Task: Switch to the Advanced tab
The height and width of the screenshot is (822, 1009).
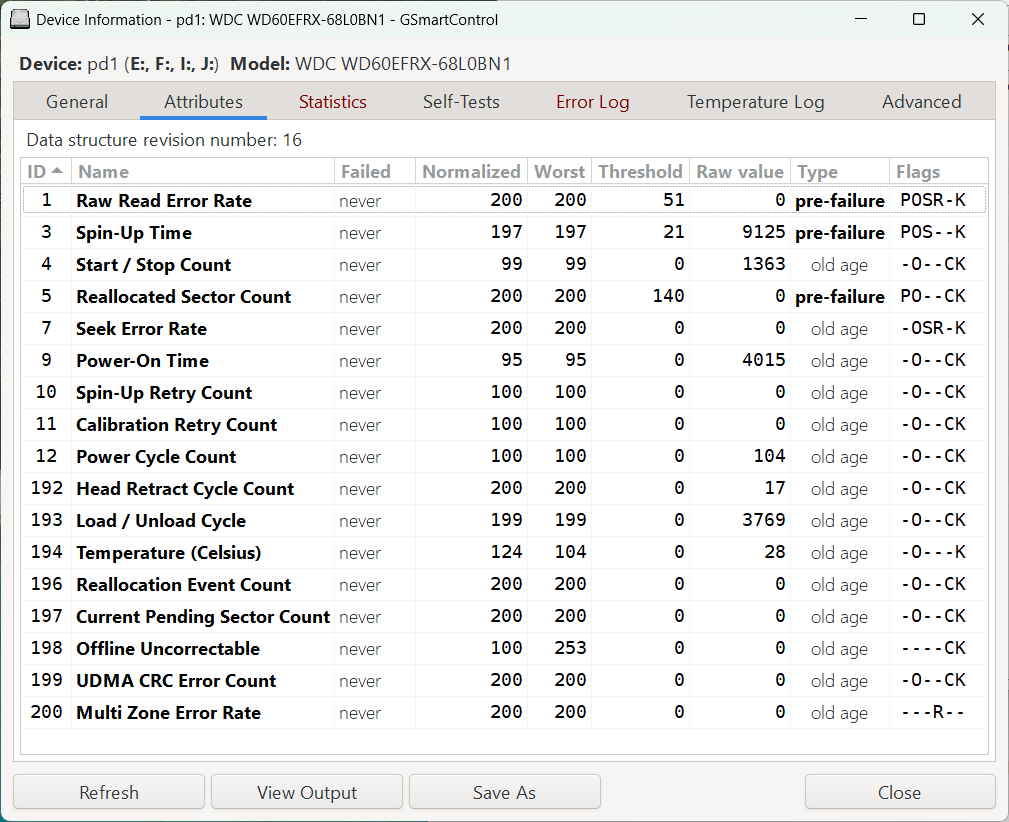Action: click(921, 102)
